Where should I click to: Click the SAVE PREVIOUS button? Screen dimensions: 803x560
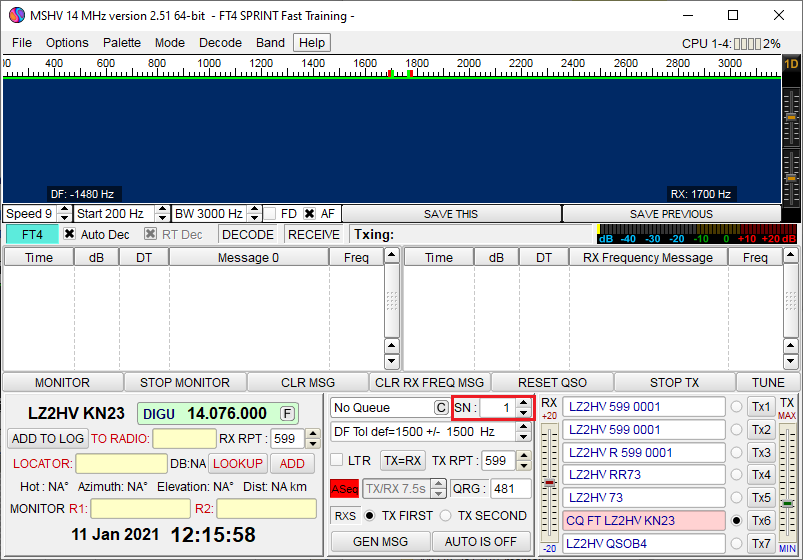(671, 214)
